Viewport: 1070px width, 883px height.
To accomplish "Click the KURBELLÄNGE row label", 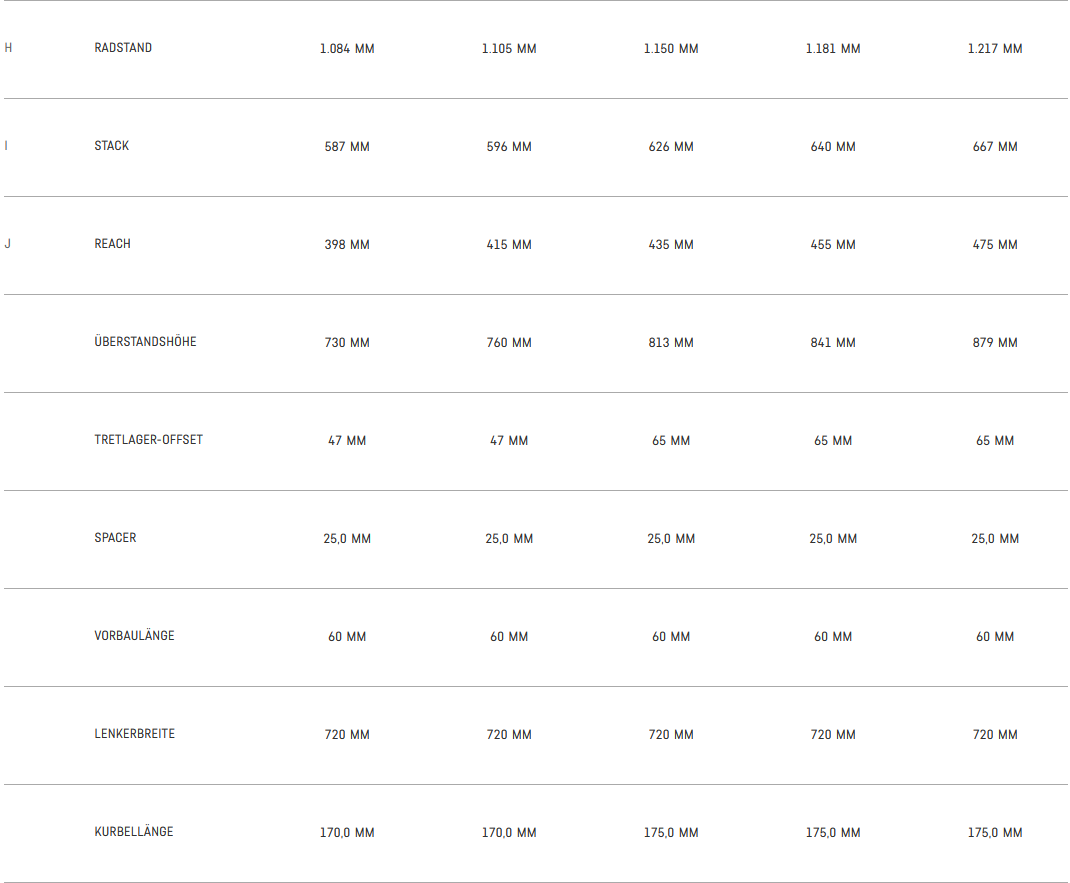I will tap(134, 832).
